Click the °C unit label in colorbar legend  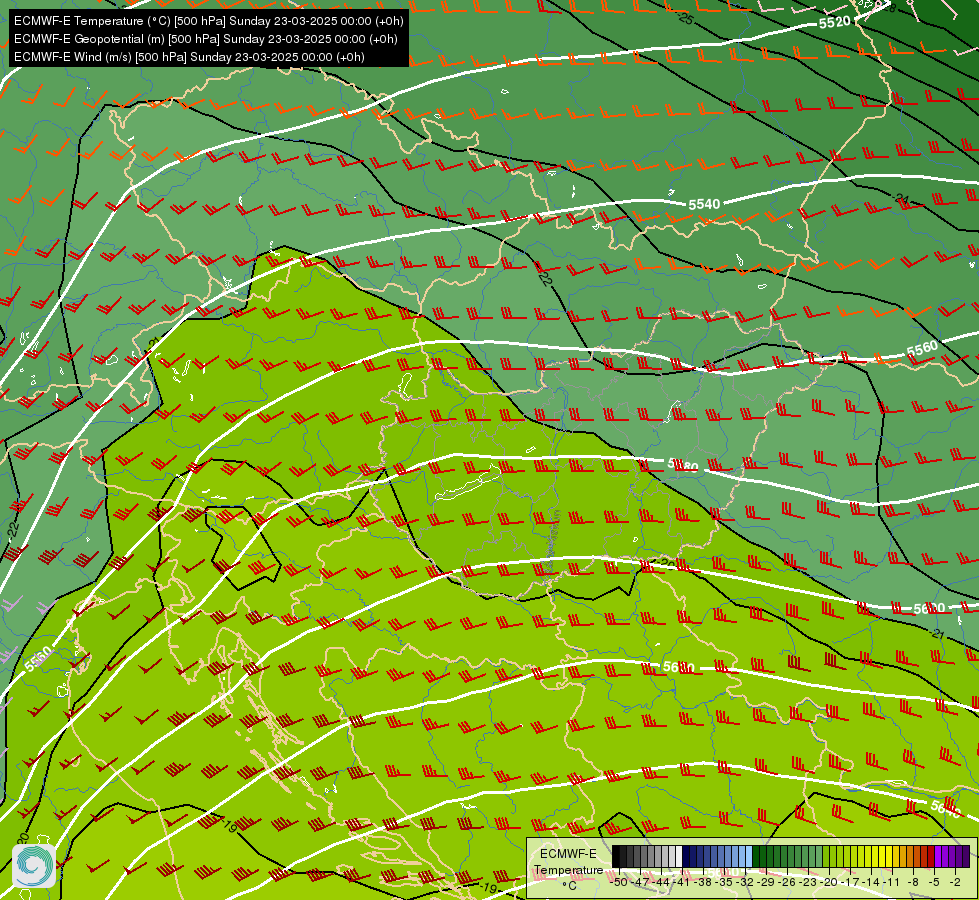pyautogui.click(x=568, y=885)
